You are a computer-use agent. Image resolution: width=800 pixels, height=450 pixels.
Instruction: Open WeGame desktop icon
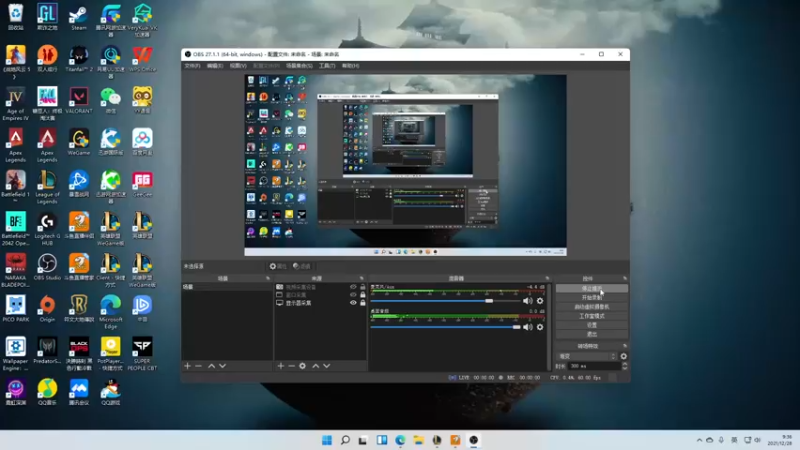79,142
